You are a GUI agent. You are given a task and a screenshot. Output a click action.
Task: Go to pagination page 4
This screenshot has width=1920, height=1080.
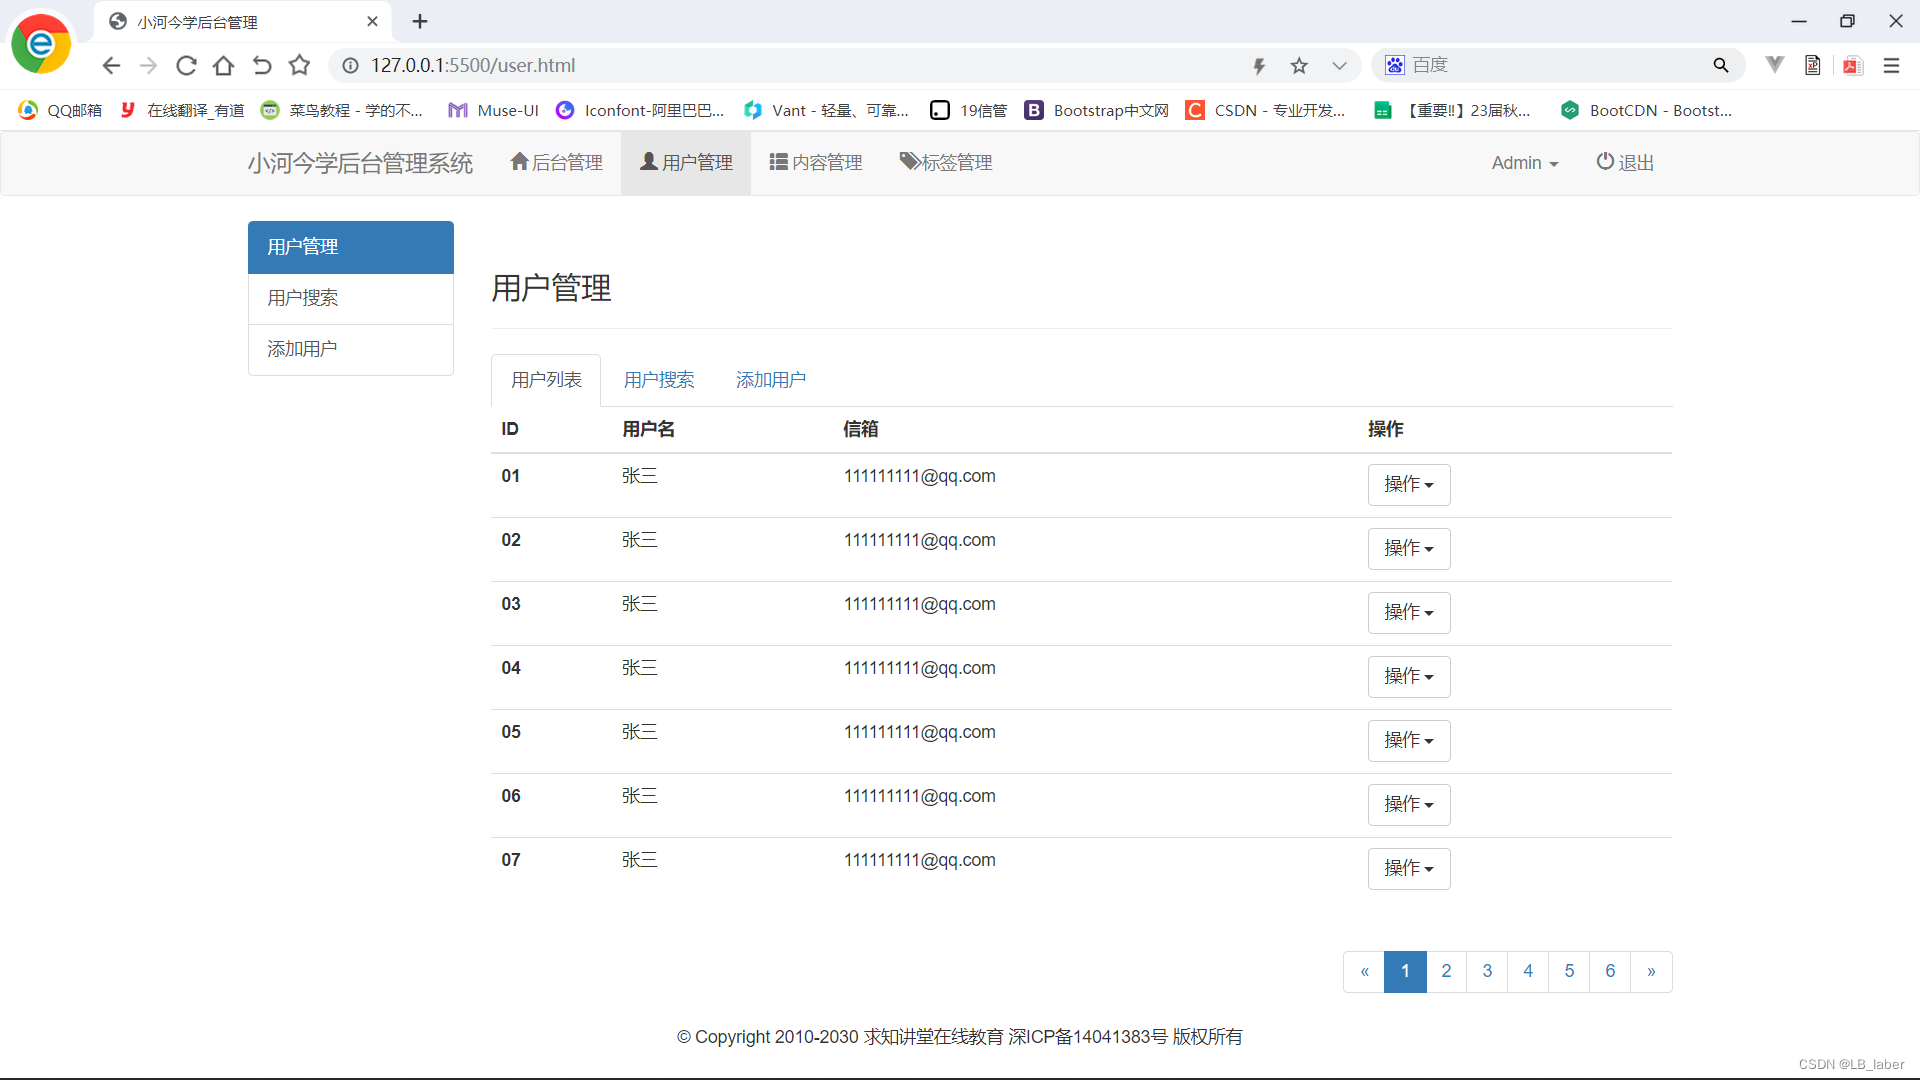tap(1528, 972)
